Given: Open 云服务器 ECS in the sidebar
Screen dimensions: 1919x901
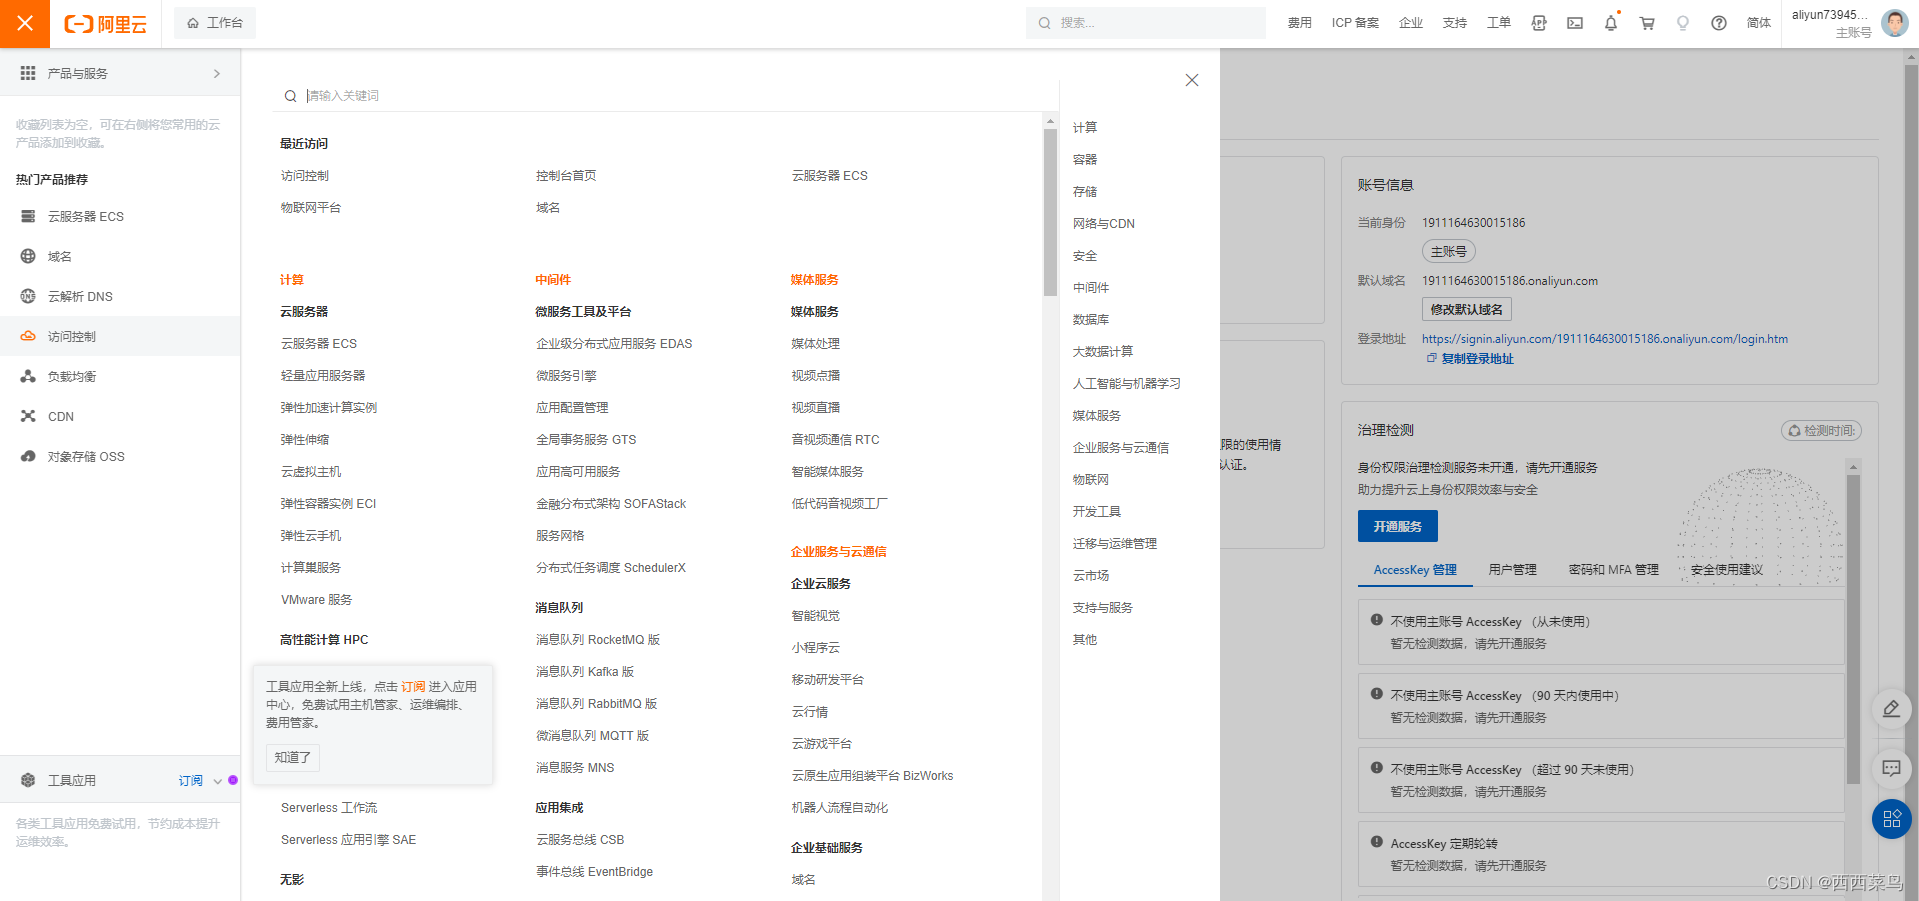Looking at the screenshot, I should [120, 217].
